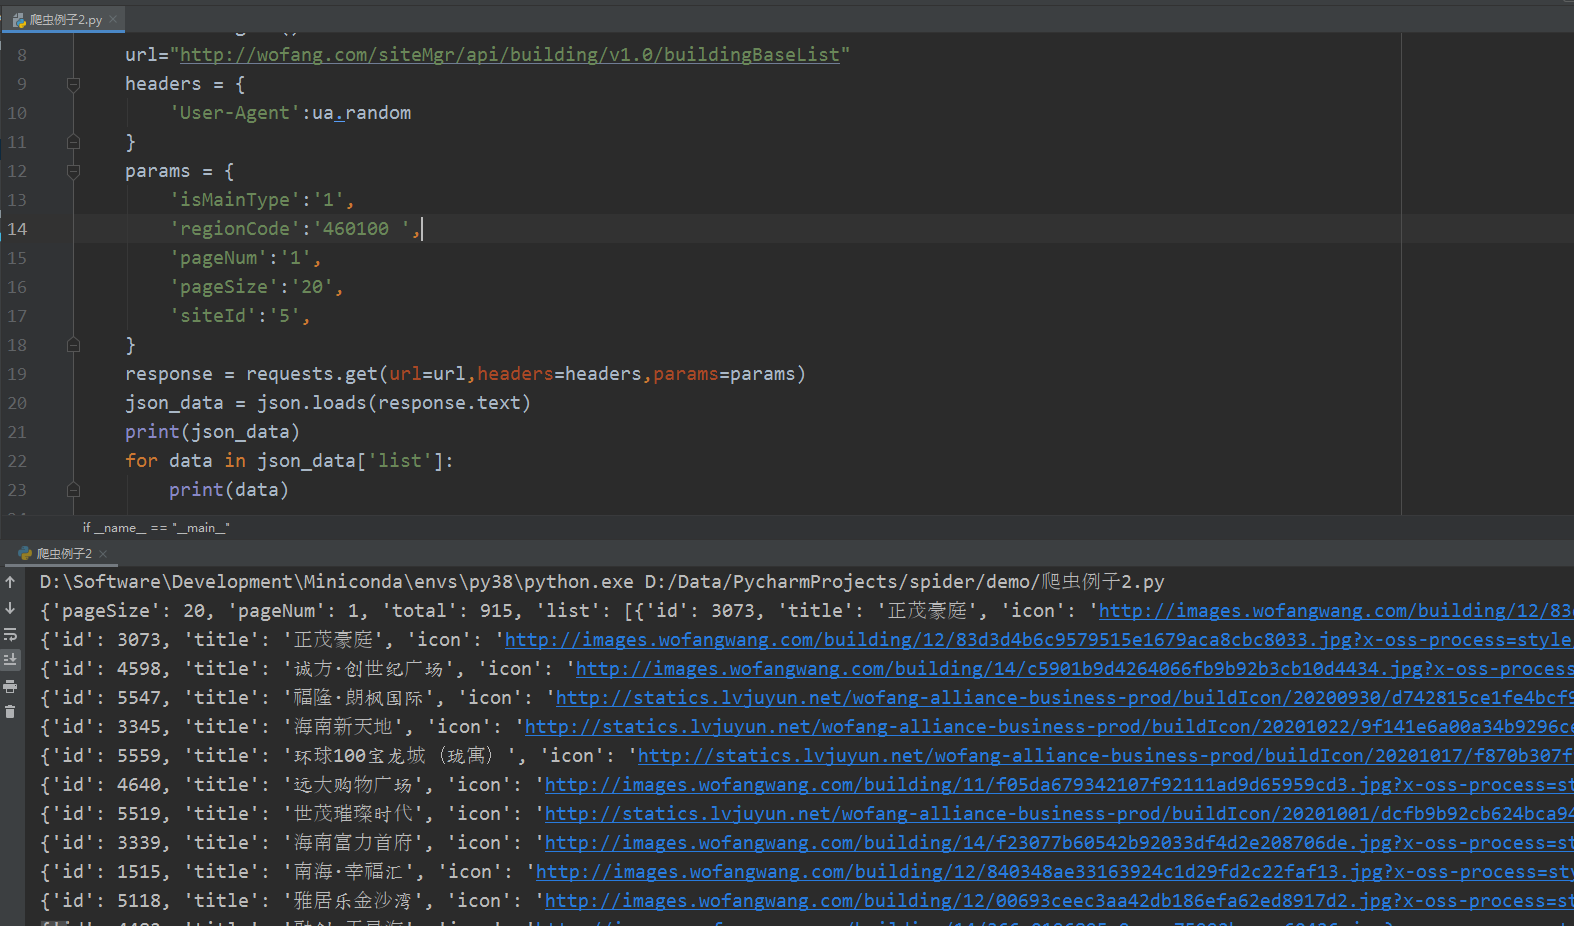This screenshot has width=1574, height=926.
Task: Collapse the params dict fold marker on line 12
Action: (73, 171)
